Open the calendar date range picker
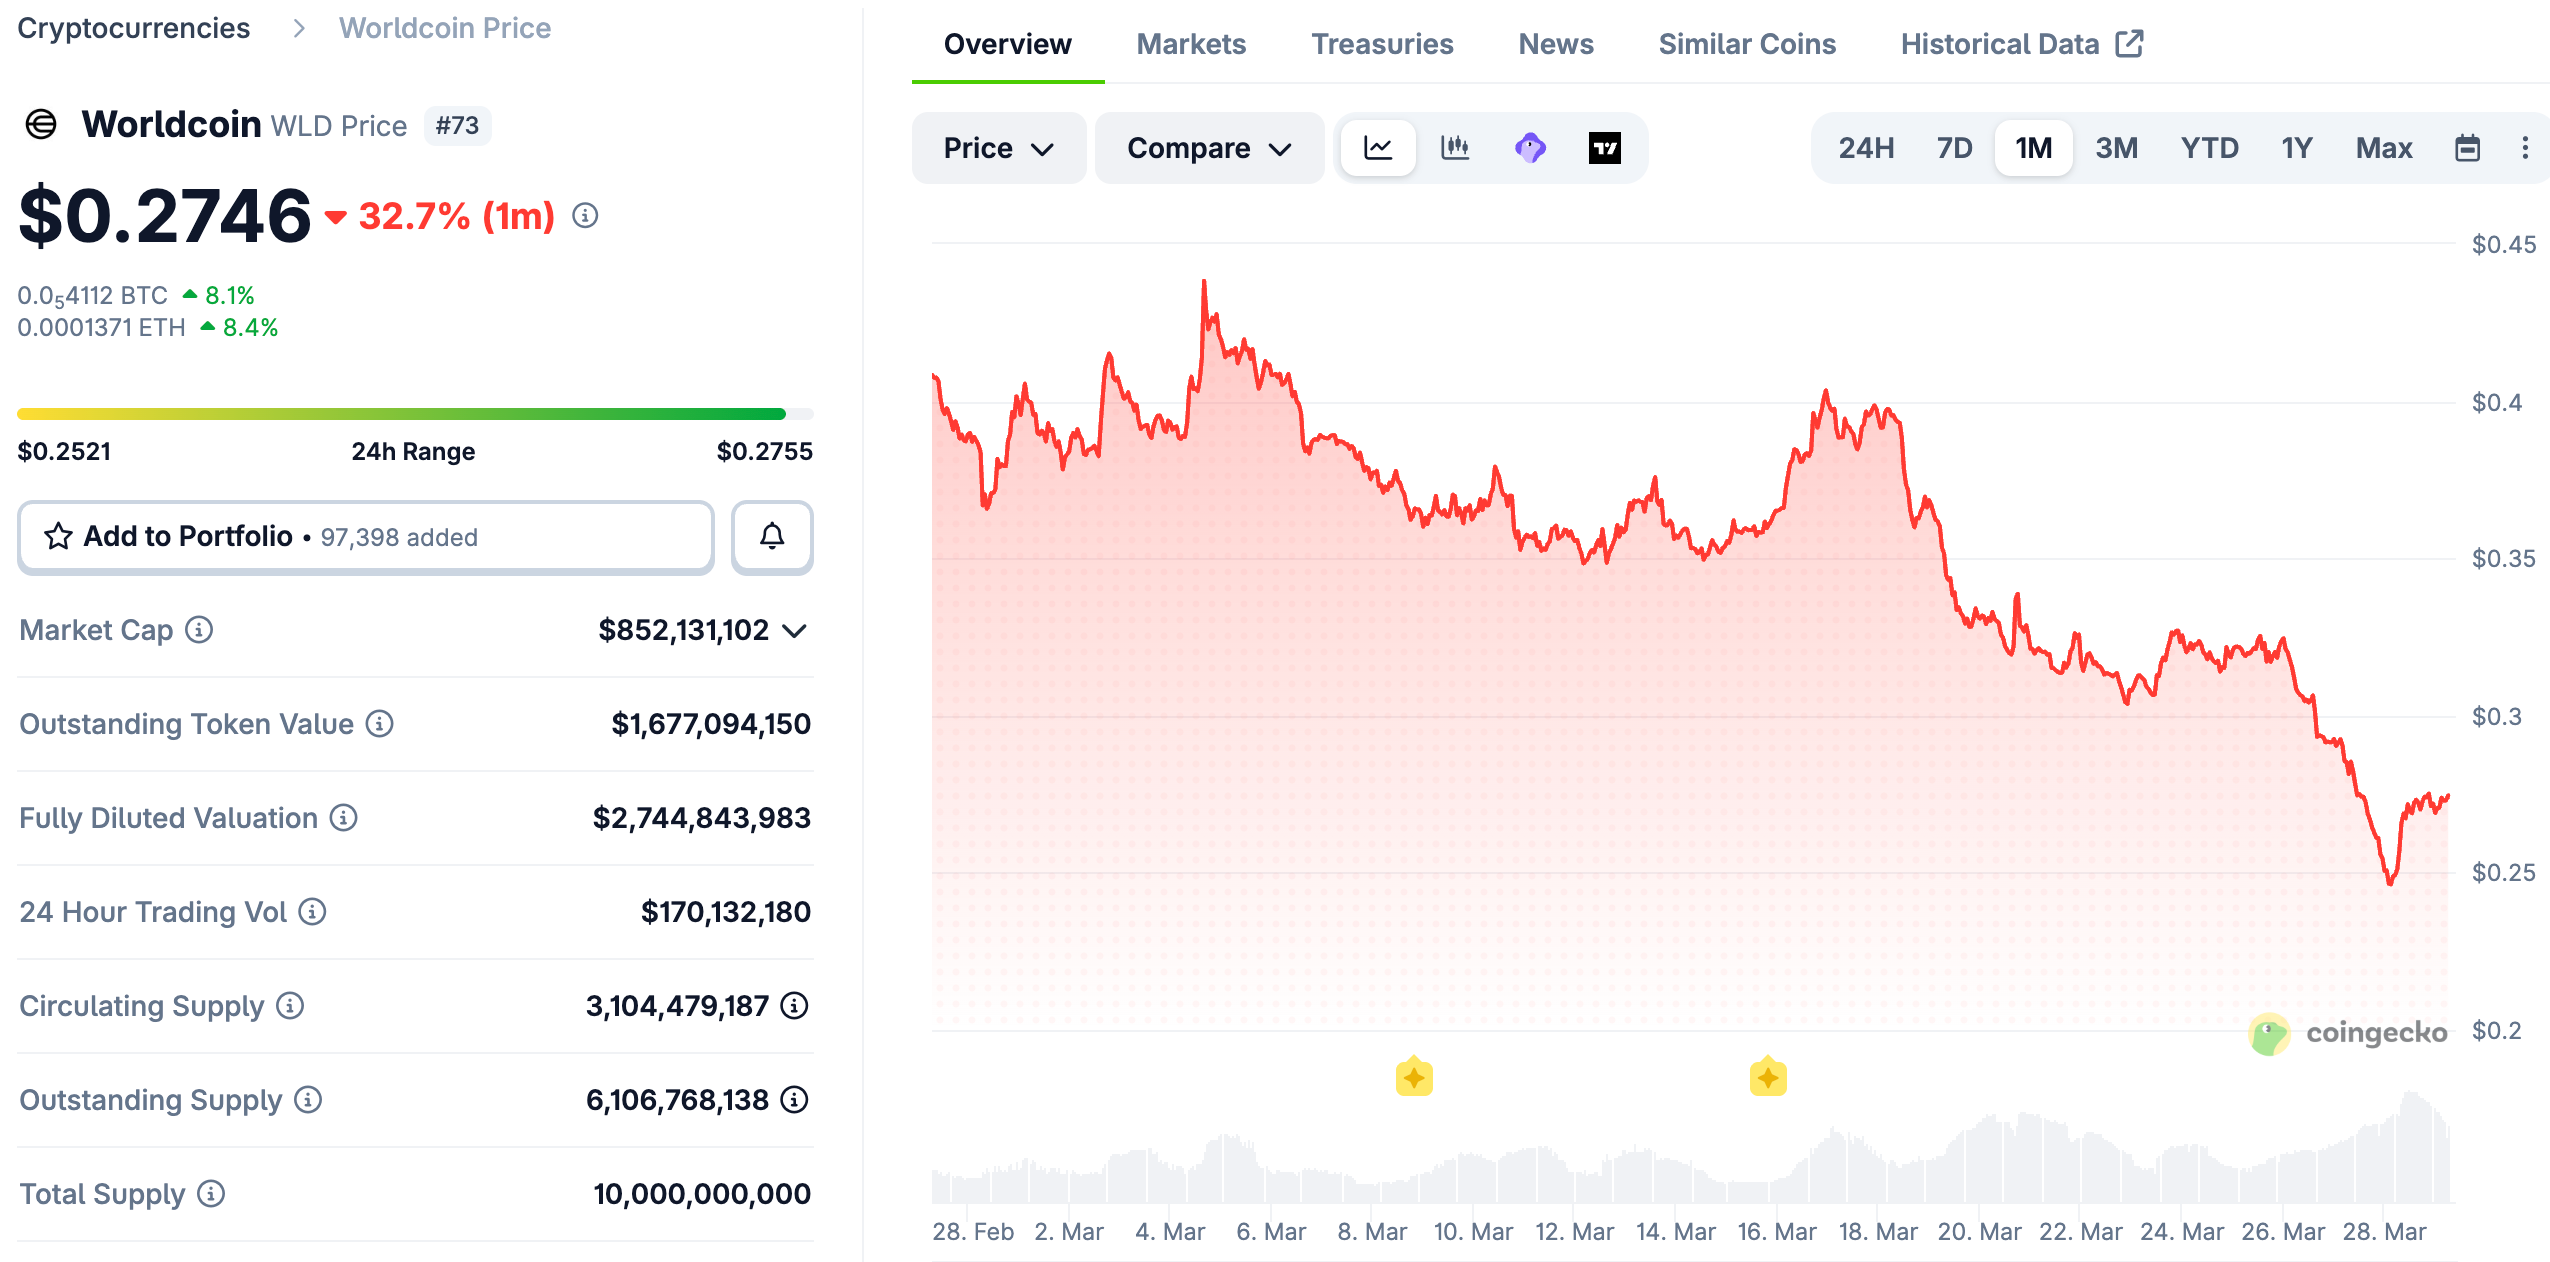 2467,148
